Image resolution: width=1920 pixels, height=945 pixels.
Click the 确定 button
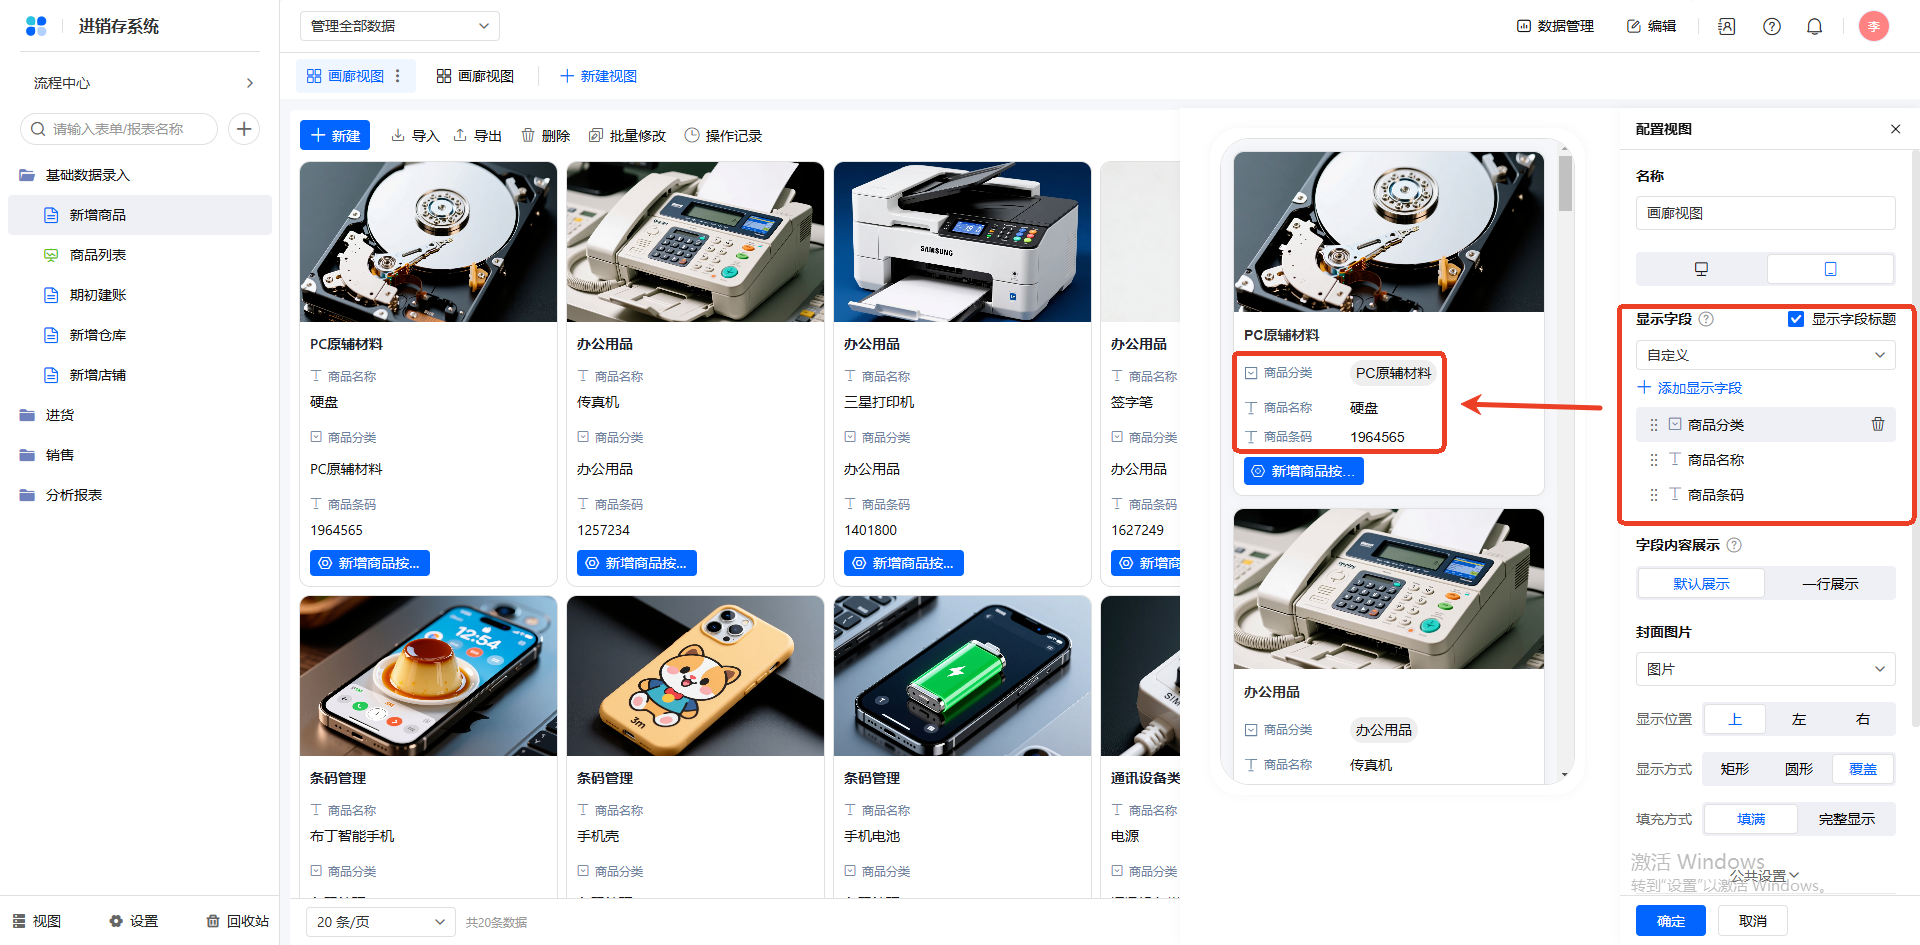[x=1670, y=921]
